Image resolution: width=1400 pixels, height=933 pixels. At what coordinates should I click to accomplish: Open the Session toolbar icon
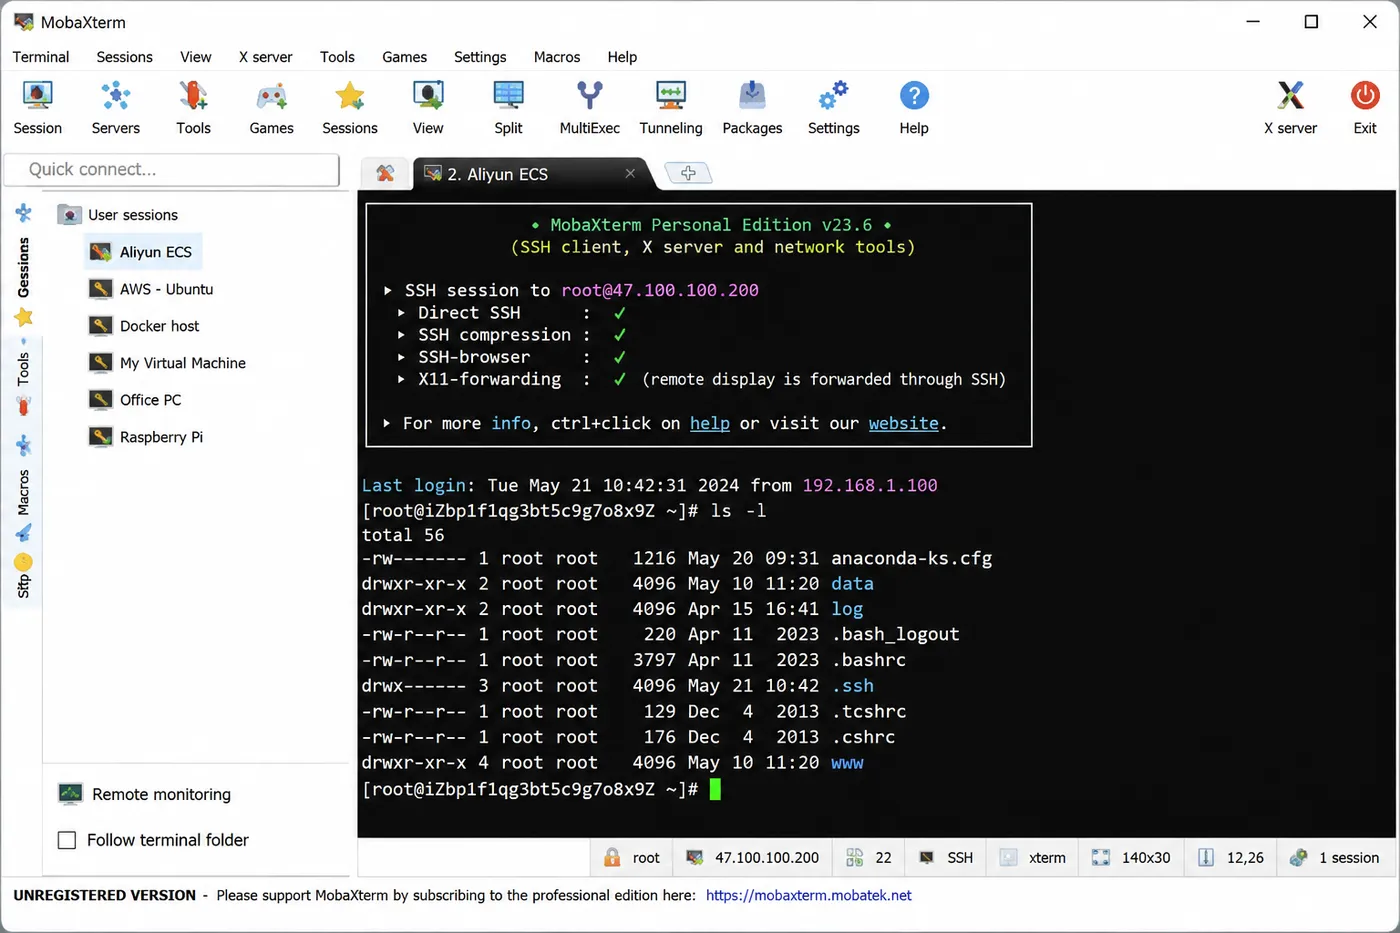[x=38, y=96]
